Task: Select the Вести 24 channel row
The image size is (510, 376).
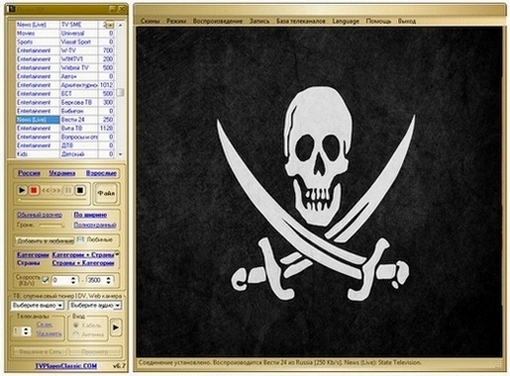Action: coord(65,119)
